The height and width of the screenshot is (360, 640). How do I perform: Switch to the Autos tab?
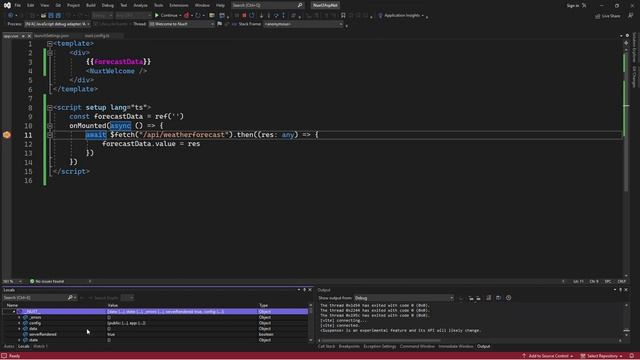pos(9,347)
